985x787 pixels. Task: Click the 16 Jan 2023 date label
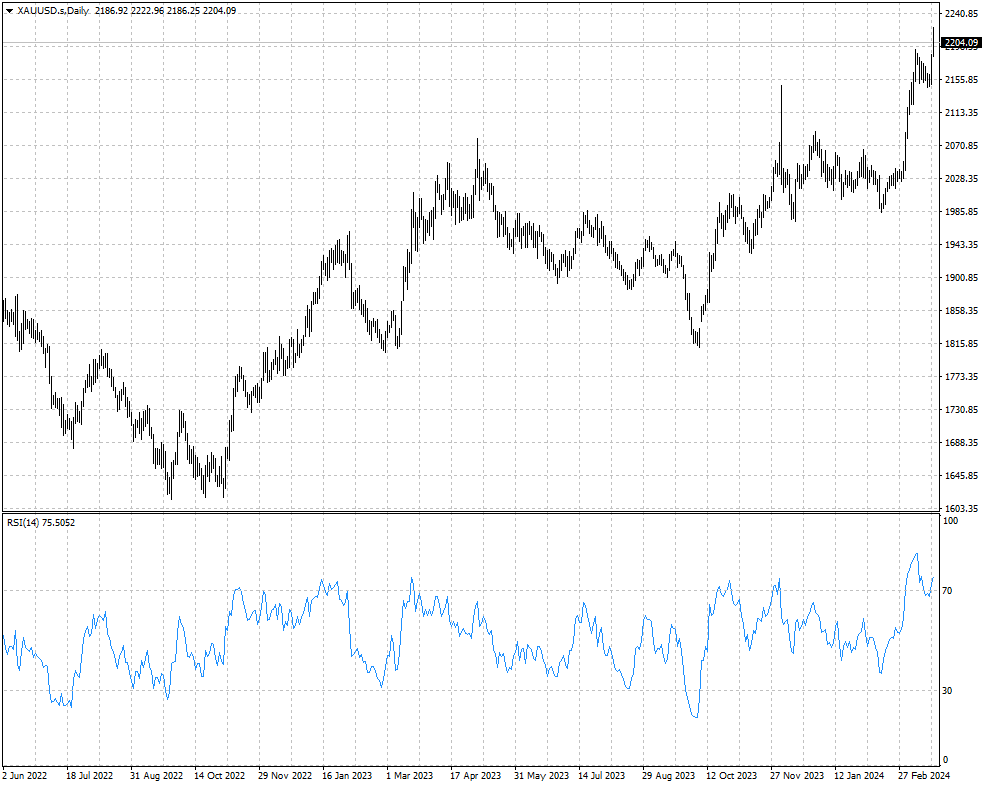345,775
